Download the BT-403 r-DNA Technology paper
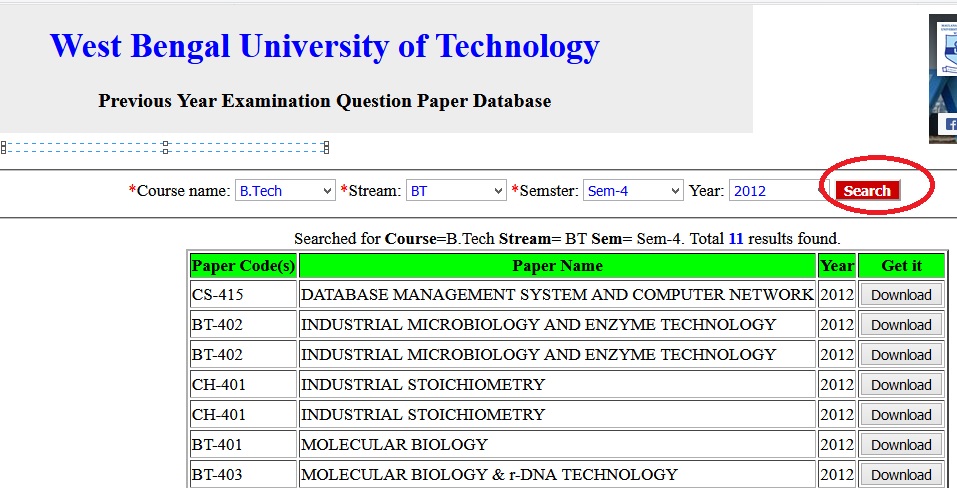 coord(901,475)
